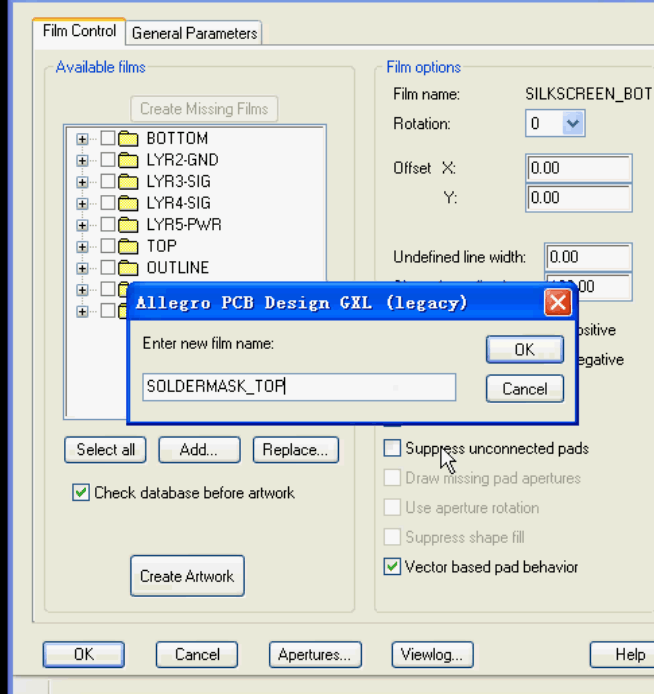Image resolution: width=654 pixels, height=694 pixels.
Task: Click the Replace... button
Action: click(x=296, y=450)
